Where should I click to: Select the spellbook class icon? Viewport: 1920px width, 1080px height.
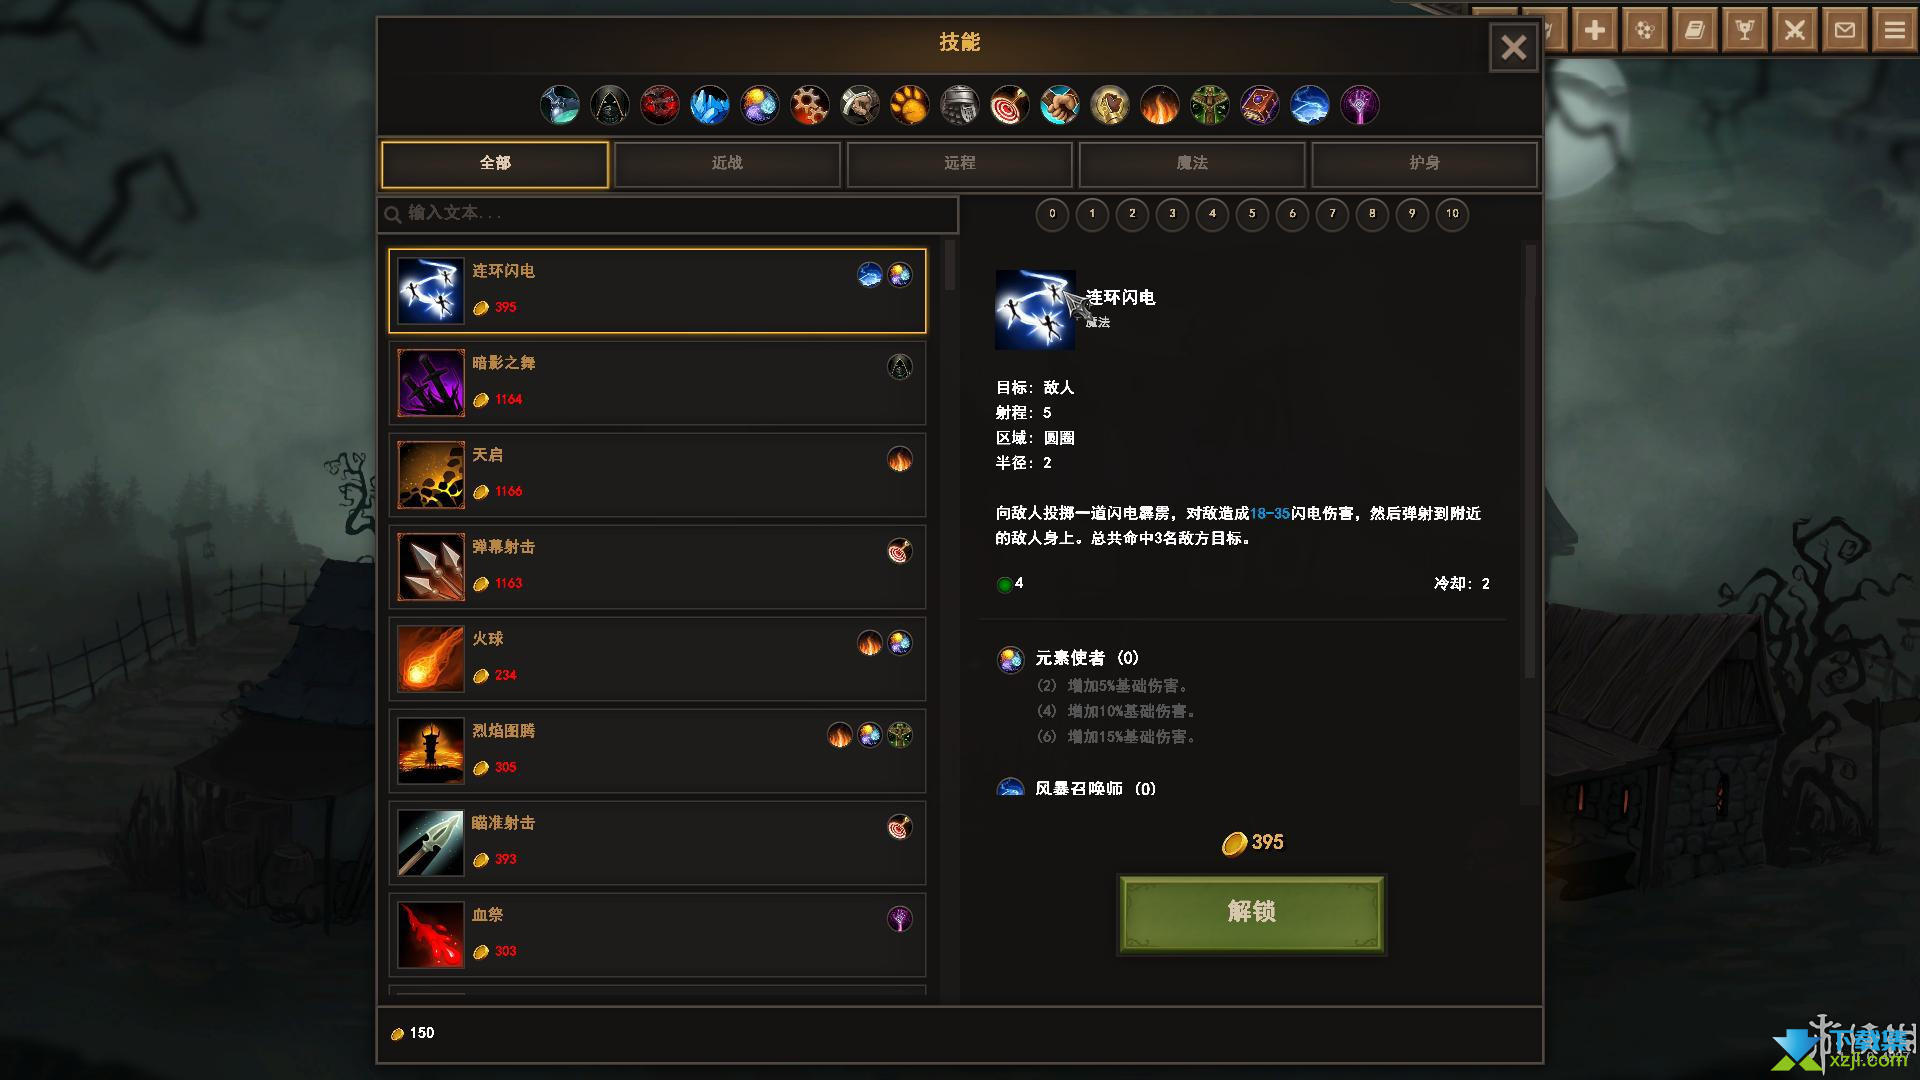[1260, 105]
